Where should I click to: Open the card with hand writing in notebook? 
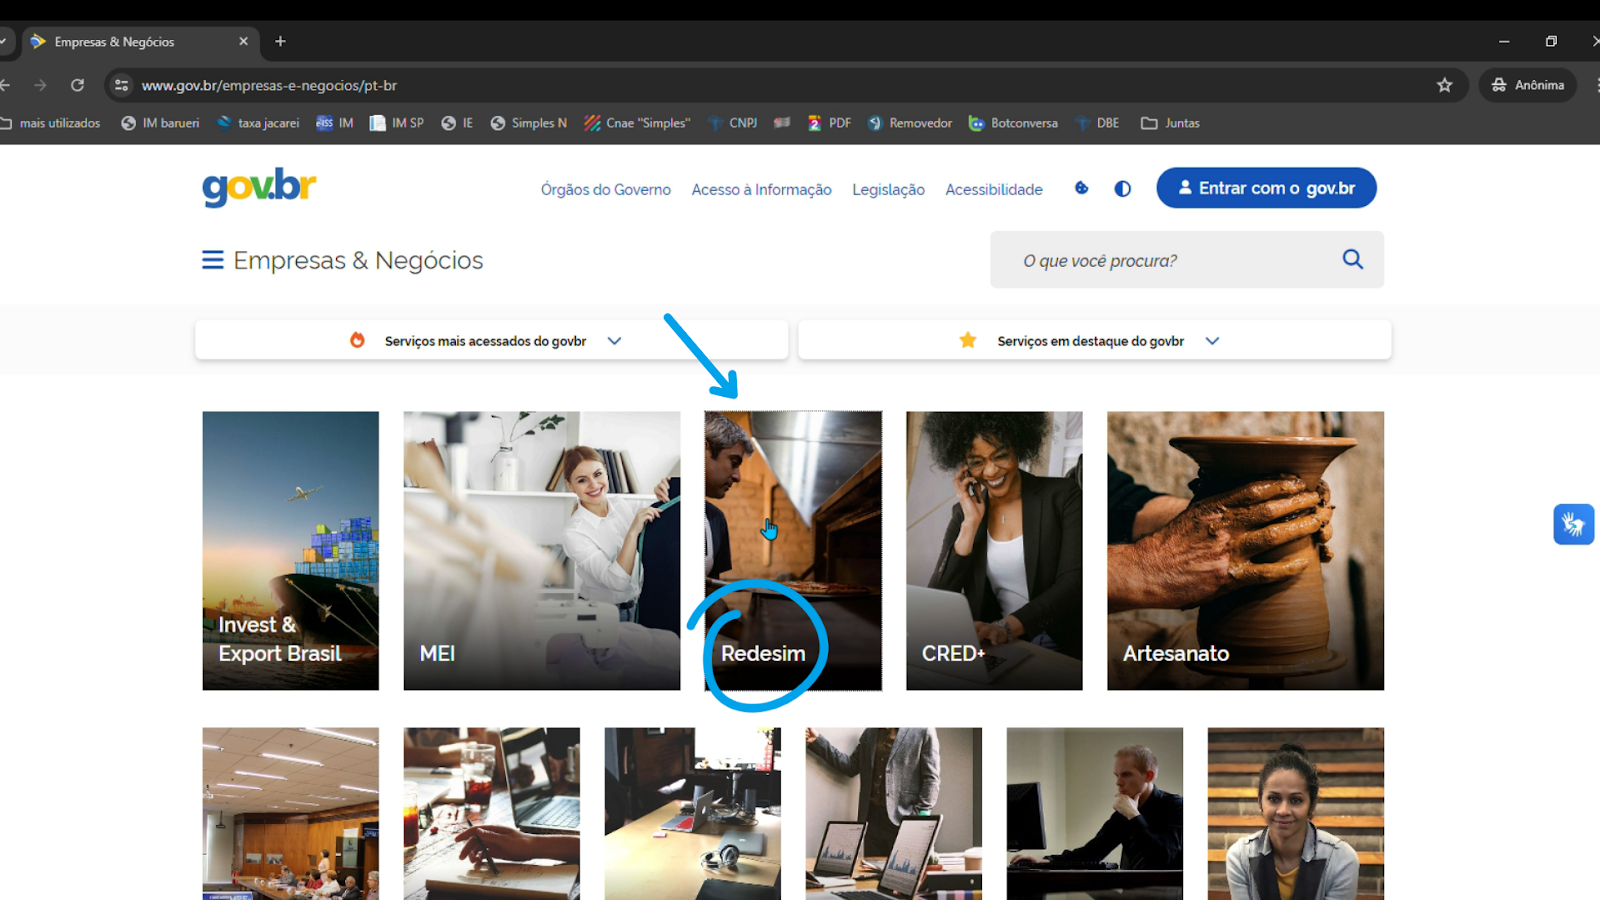(492, 814)
